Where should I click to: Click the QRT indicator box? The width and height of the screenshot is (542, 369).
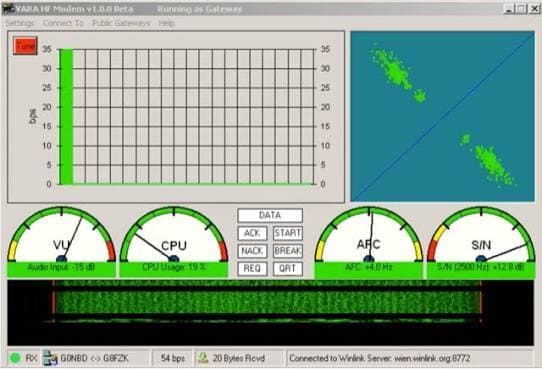point(288,268)
